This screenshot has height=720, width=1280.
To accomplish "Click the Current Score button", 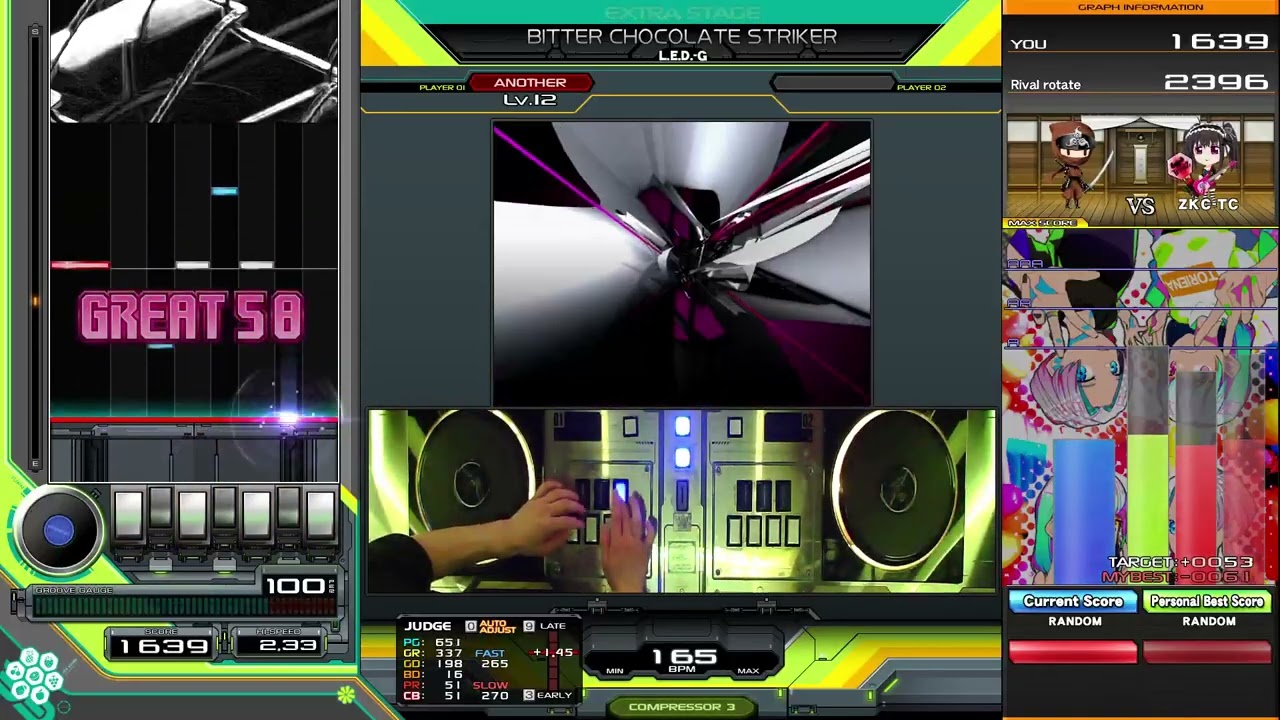I will click(x=1073, y=601).
